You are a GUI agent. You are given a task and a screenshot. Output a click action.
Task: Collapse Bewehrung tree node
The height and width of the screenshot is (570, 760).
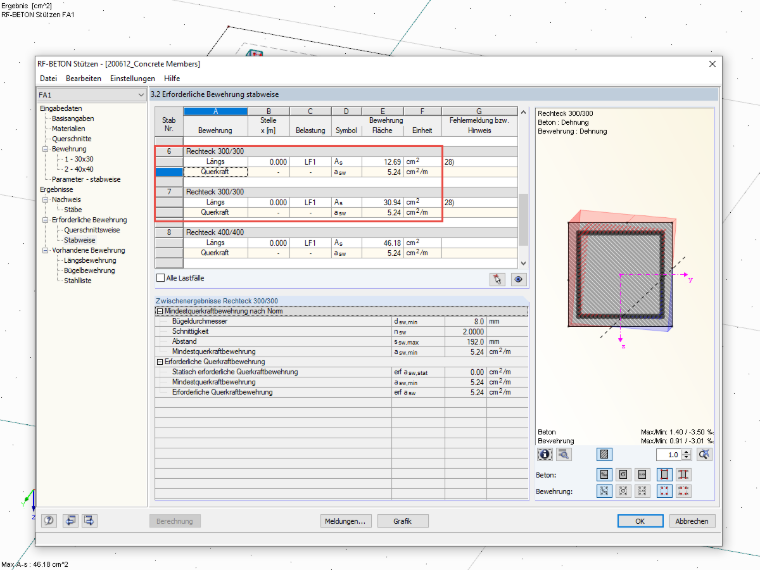pyautogui.click(x=45, y=149)
